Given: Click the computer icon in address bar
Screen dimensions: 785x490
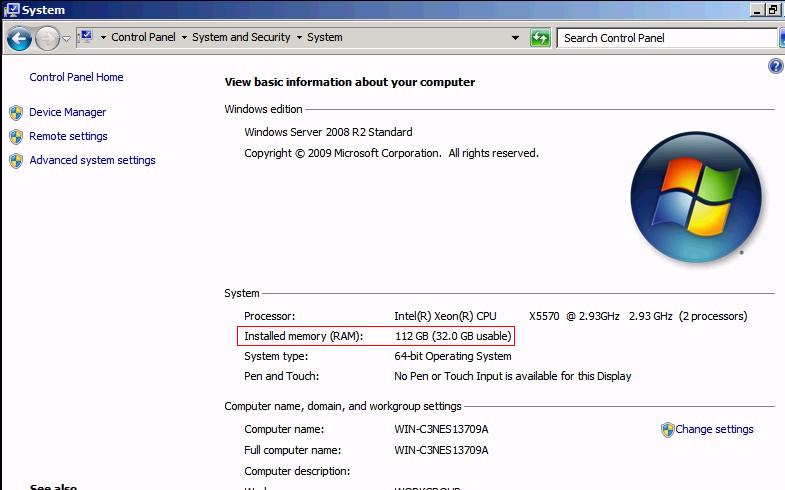Looking at the screenshot, I should coord(87,36).
